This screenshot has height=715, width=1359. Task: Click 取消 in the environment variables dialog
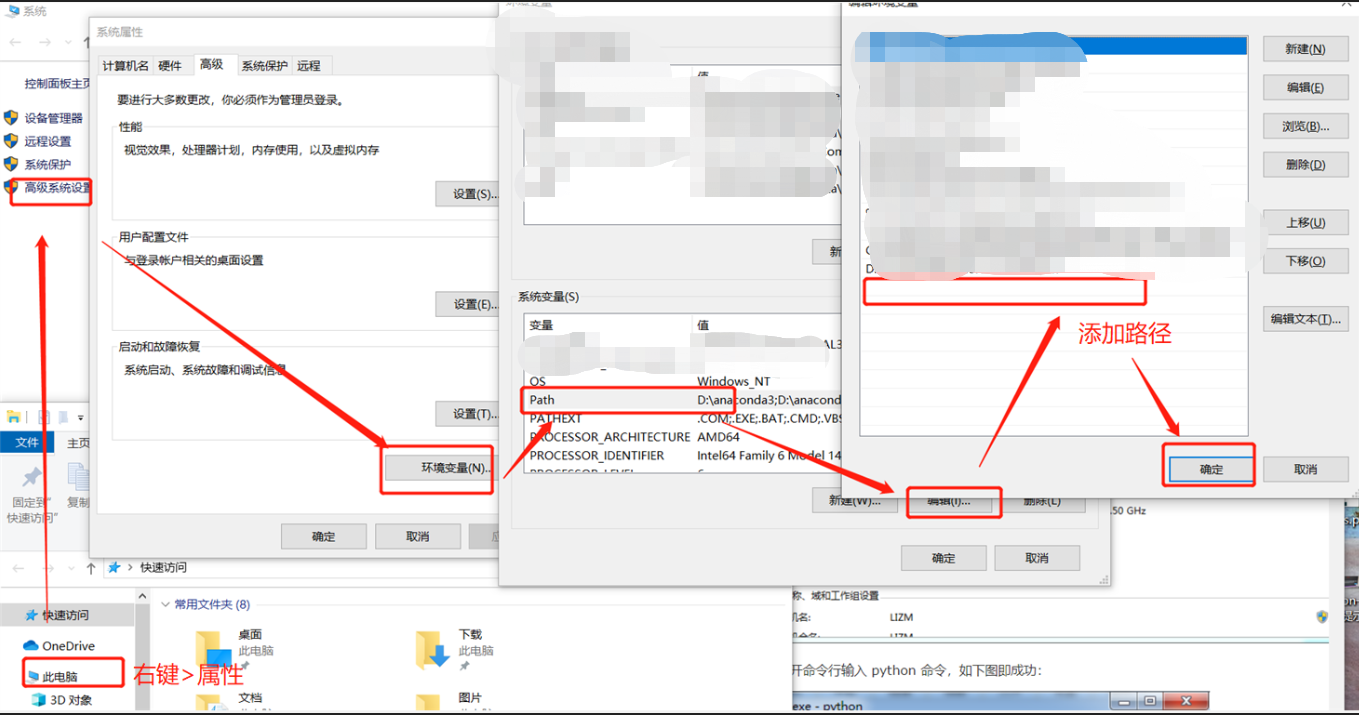1037,558
